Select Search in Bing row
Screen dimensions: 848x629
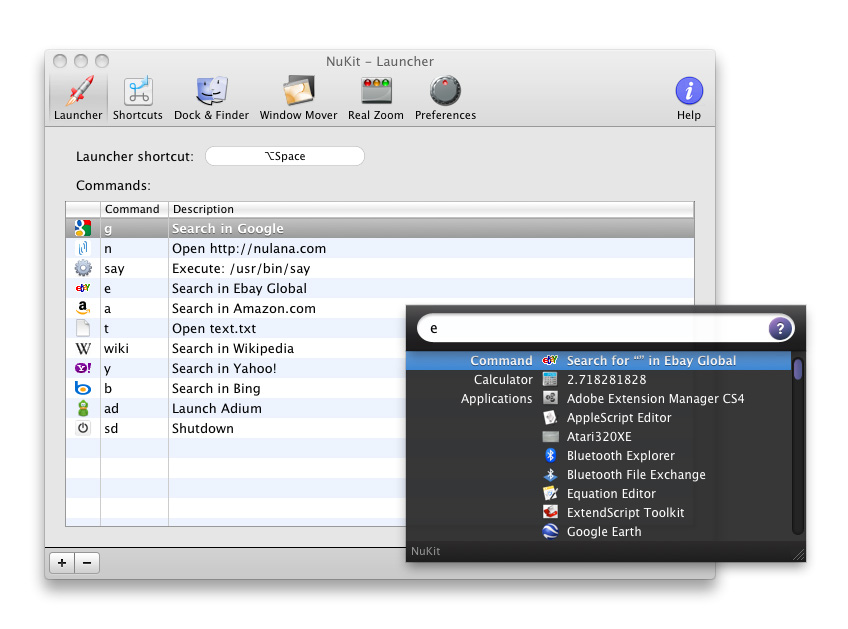point(236,388)
